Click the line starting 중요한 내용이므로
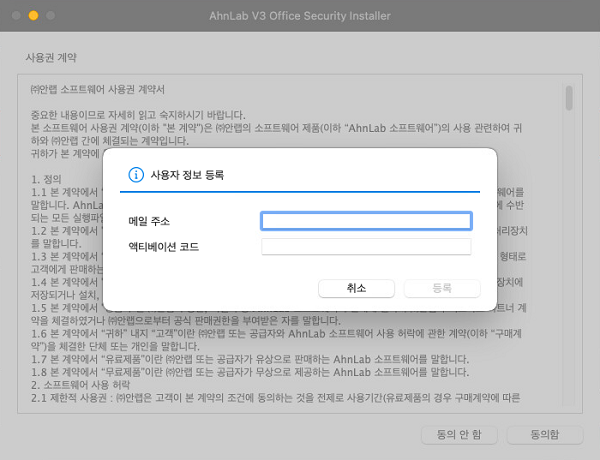The width and height of the screenshot is (600, 460). (138, 115)
